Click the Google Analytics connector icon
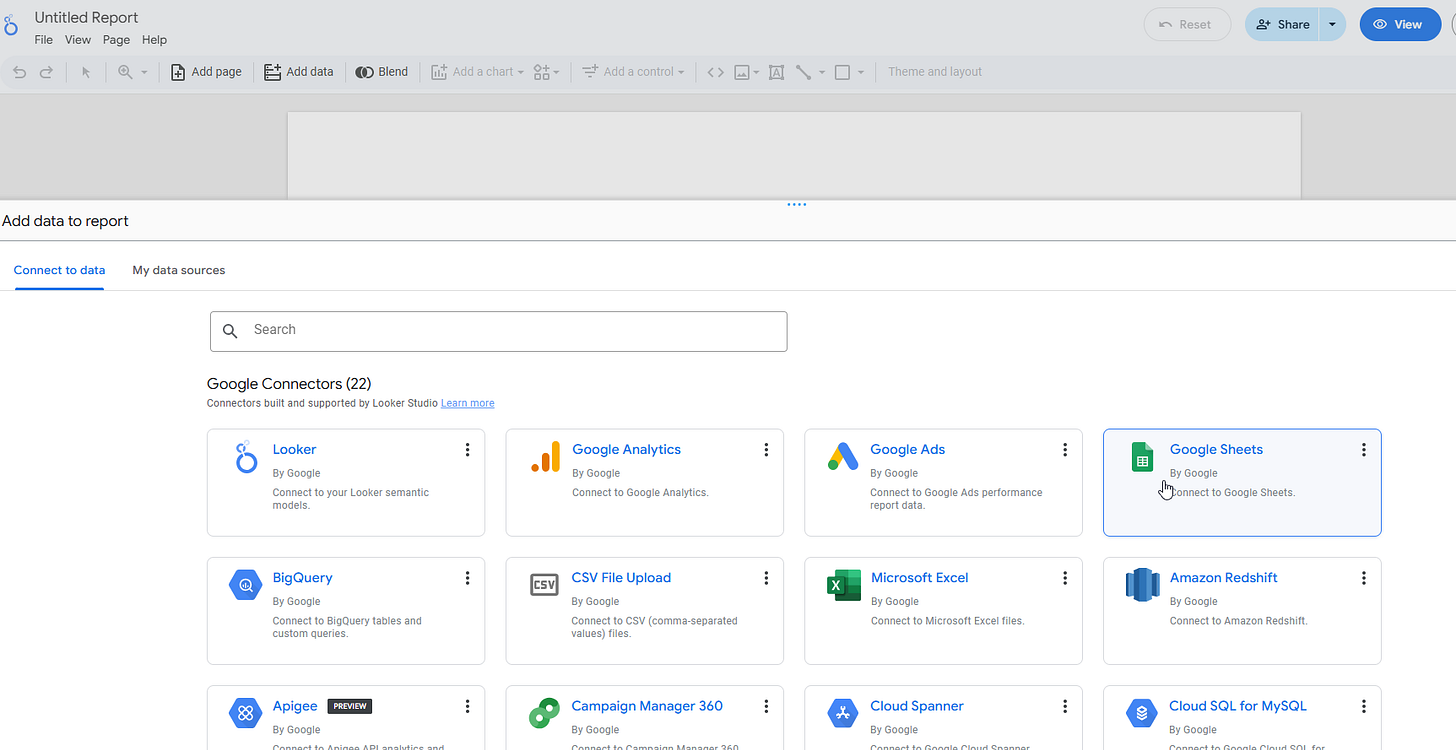This screenshot has width=1456, height=750. [545, 457]
